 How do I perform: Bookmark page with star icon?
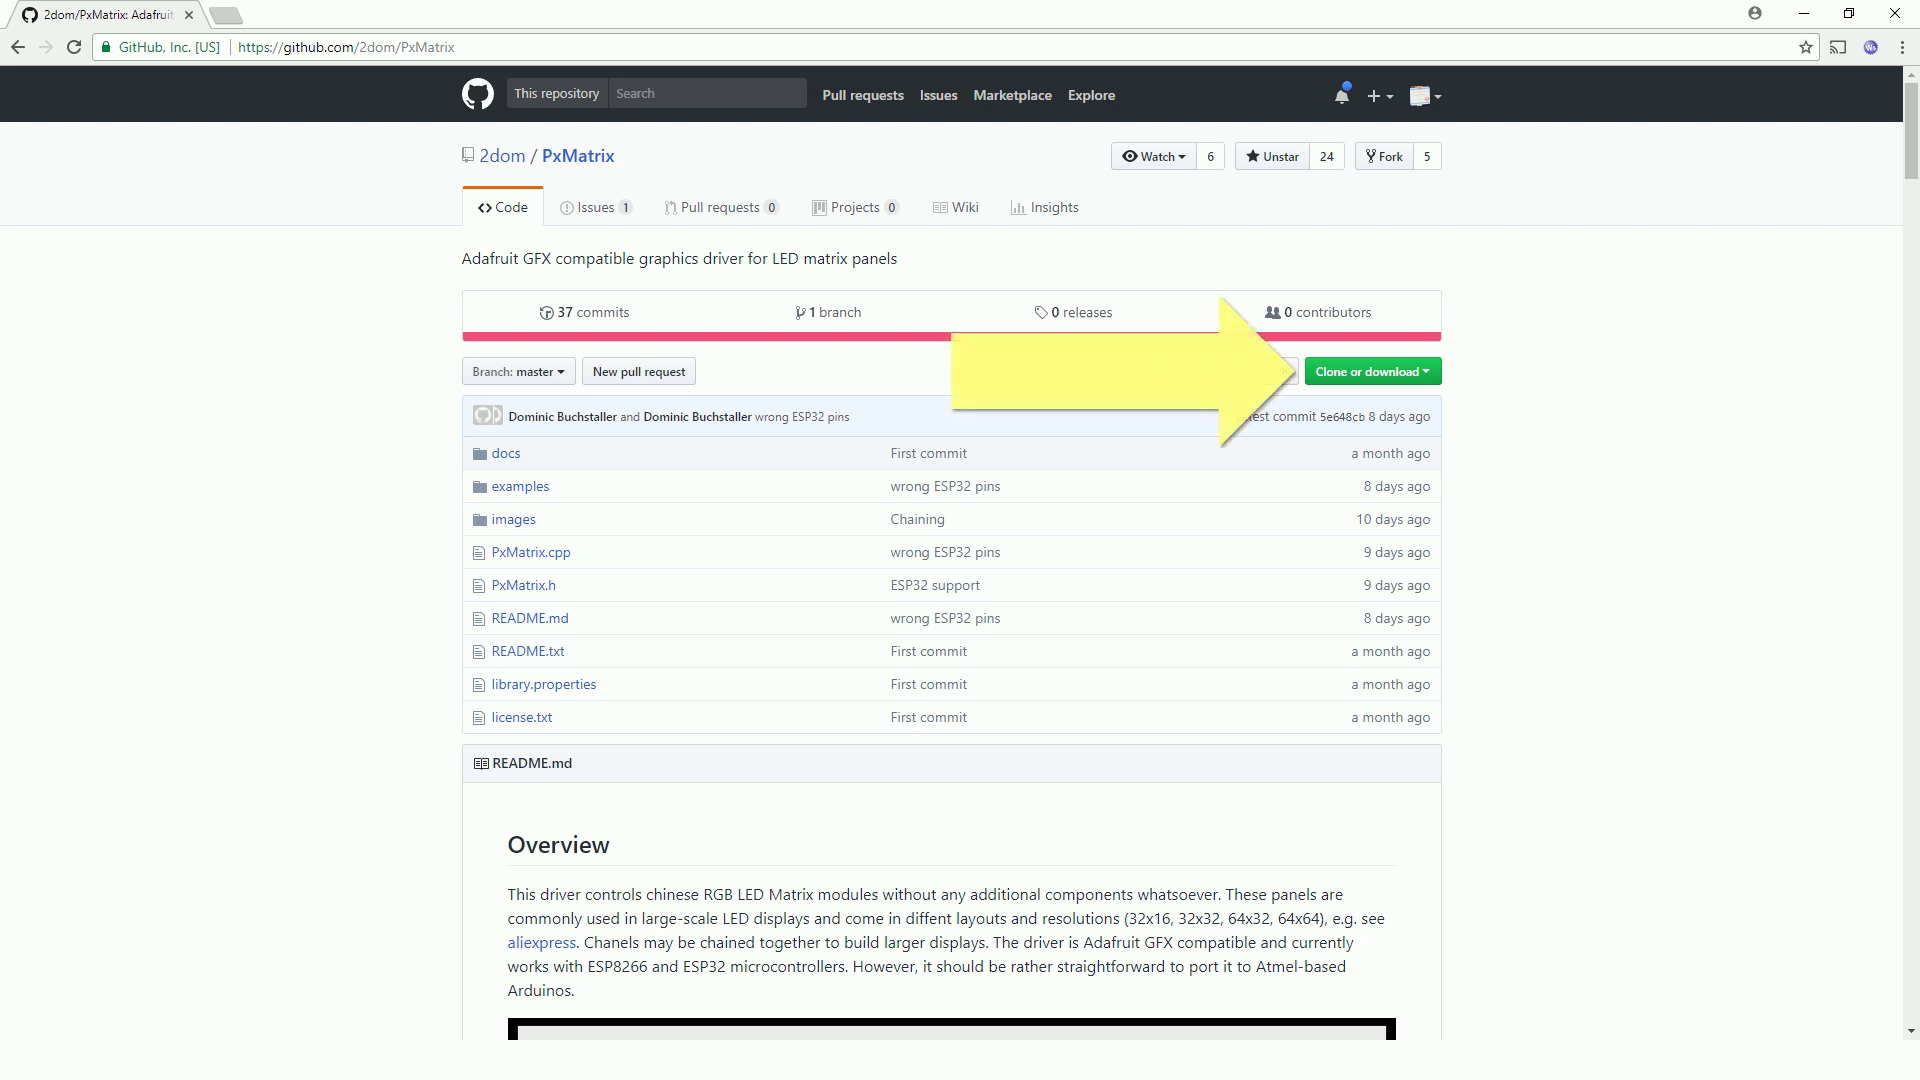[1806, 47]
